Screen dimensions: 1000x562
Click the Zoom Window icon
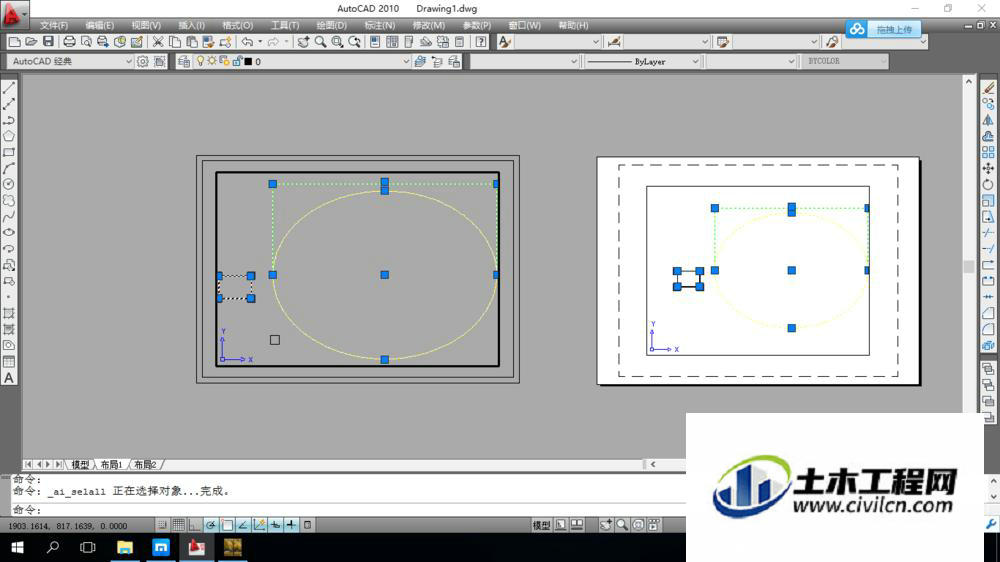[337, 42]
